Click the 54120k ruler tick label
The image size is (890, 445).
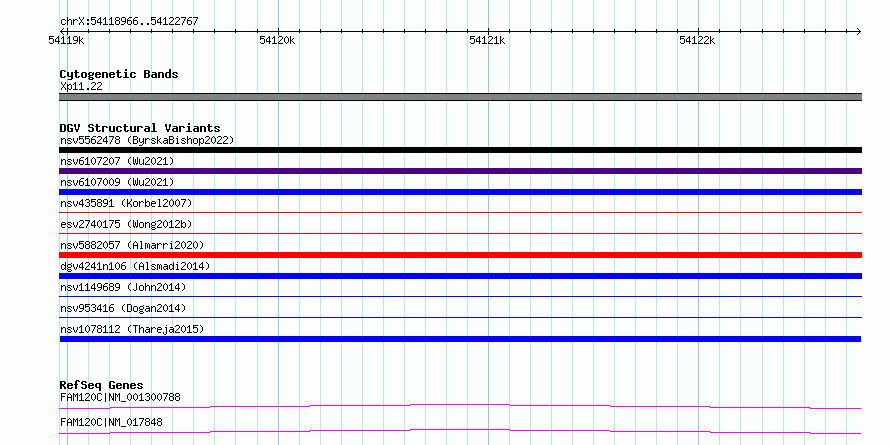click(x=278, y=40)
